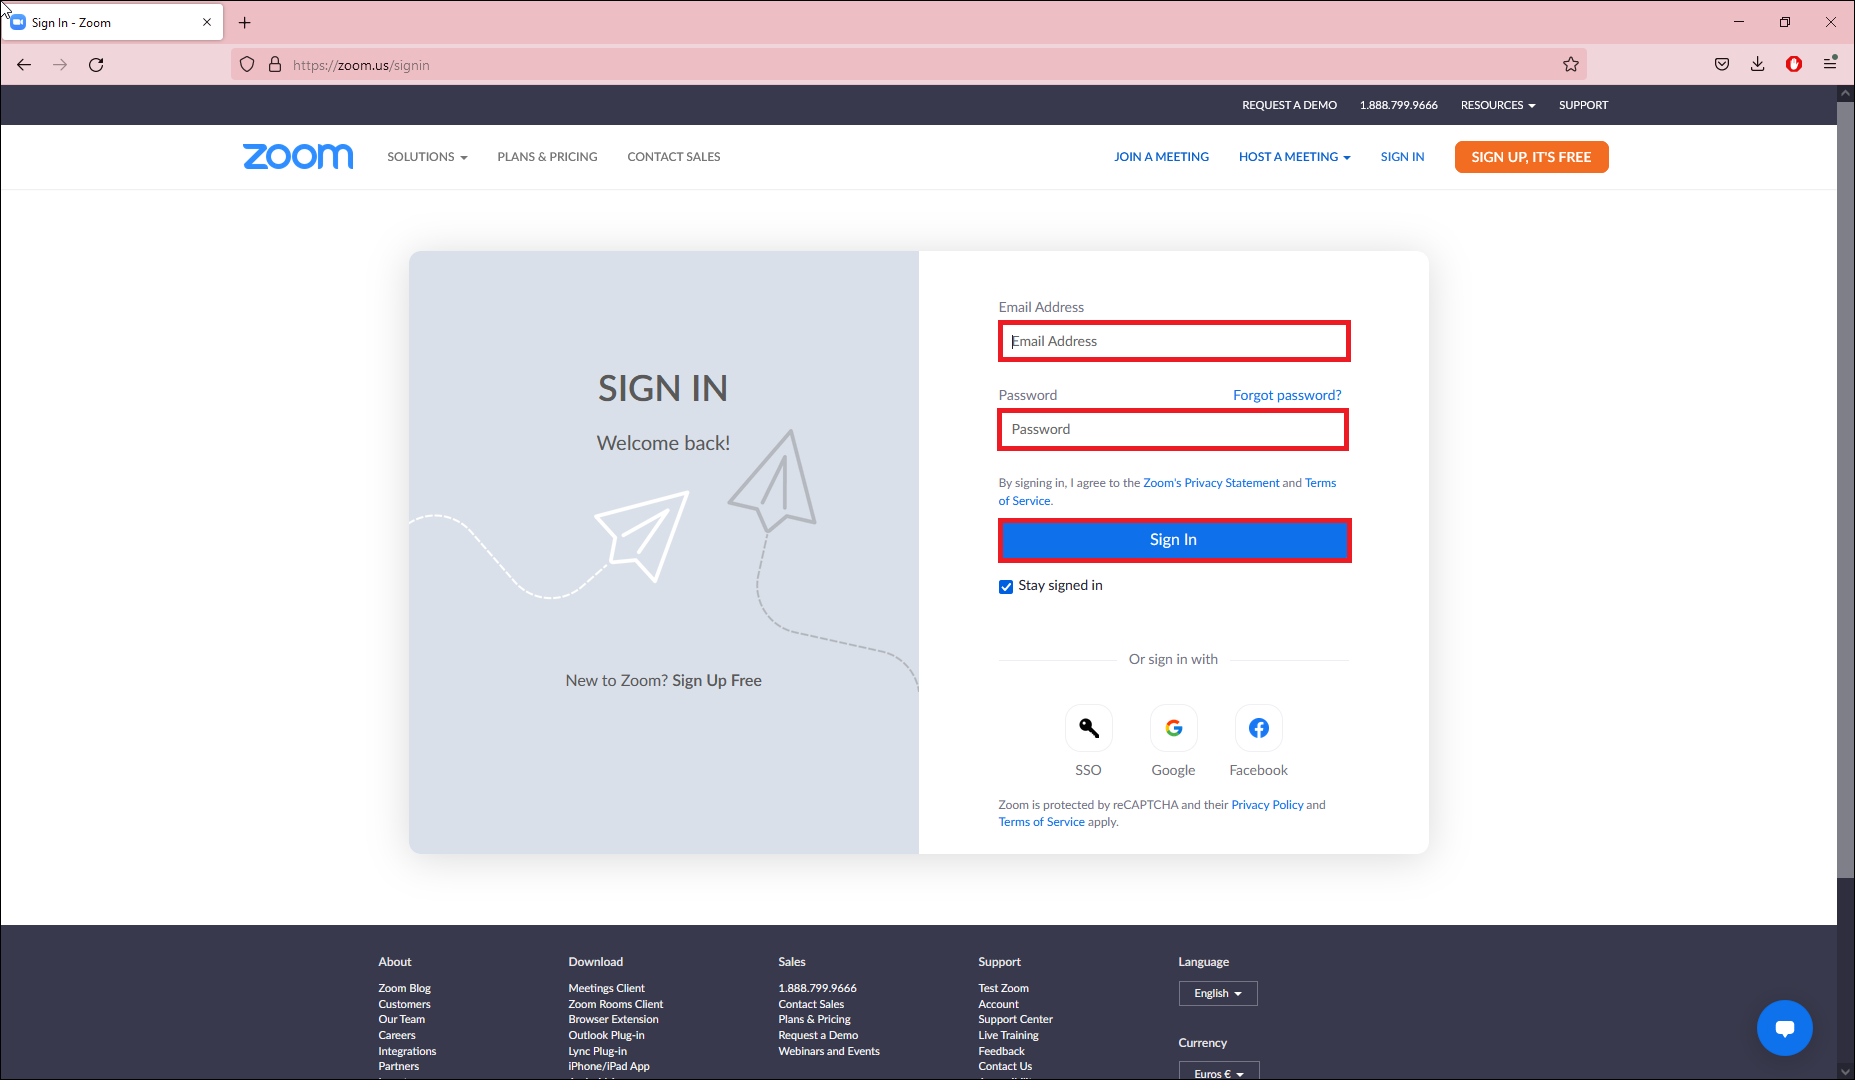Image resolution: width=1855 pixels, height=1080 pixels.
Task: Click the orange Sign Up, It's Free button
Action: [x=1531, y=157]
